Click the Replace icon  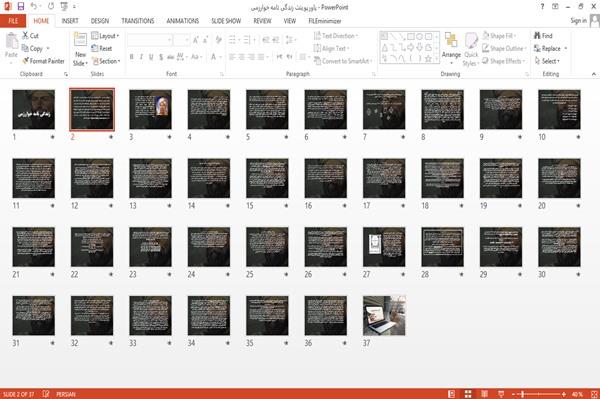pyautogui.click(x=537, y=48)
